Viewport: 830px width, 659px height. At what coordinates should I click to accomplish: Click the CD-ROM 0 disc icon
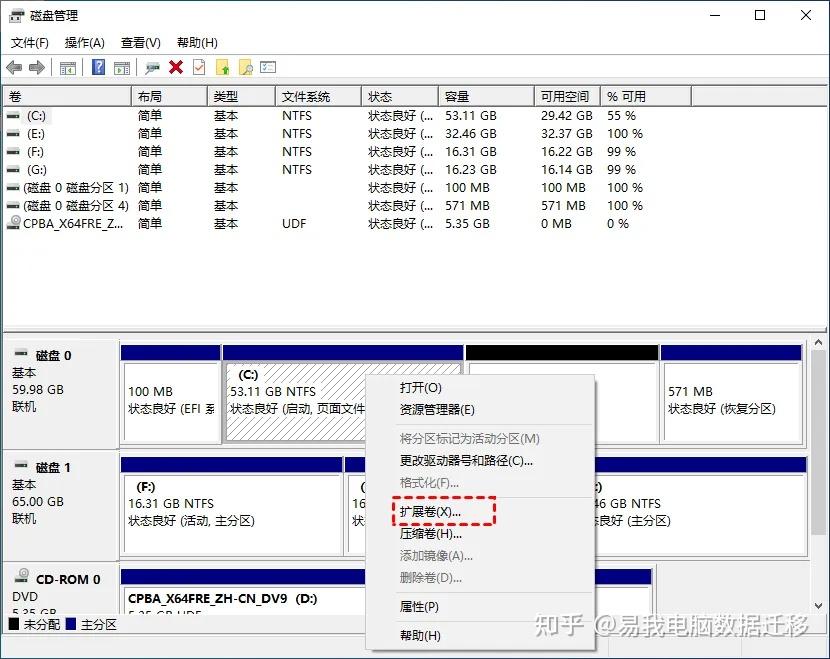click(x=22, y=575)
